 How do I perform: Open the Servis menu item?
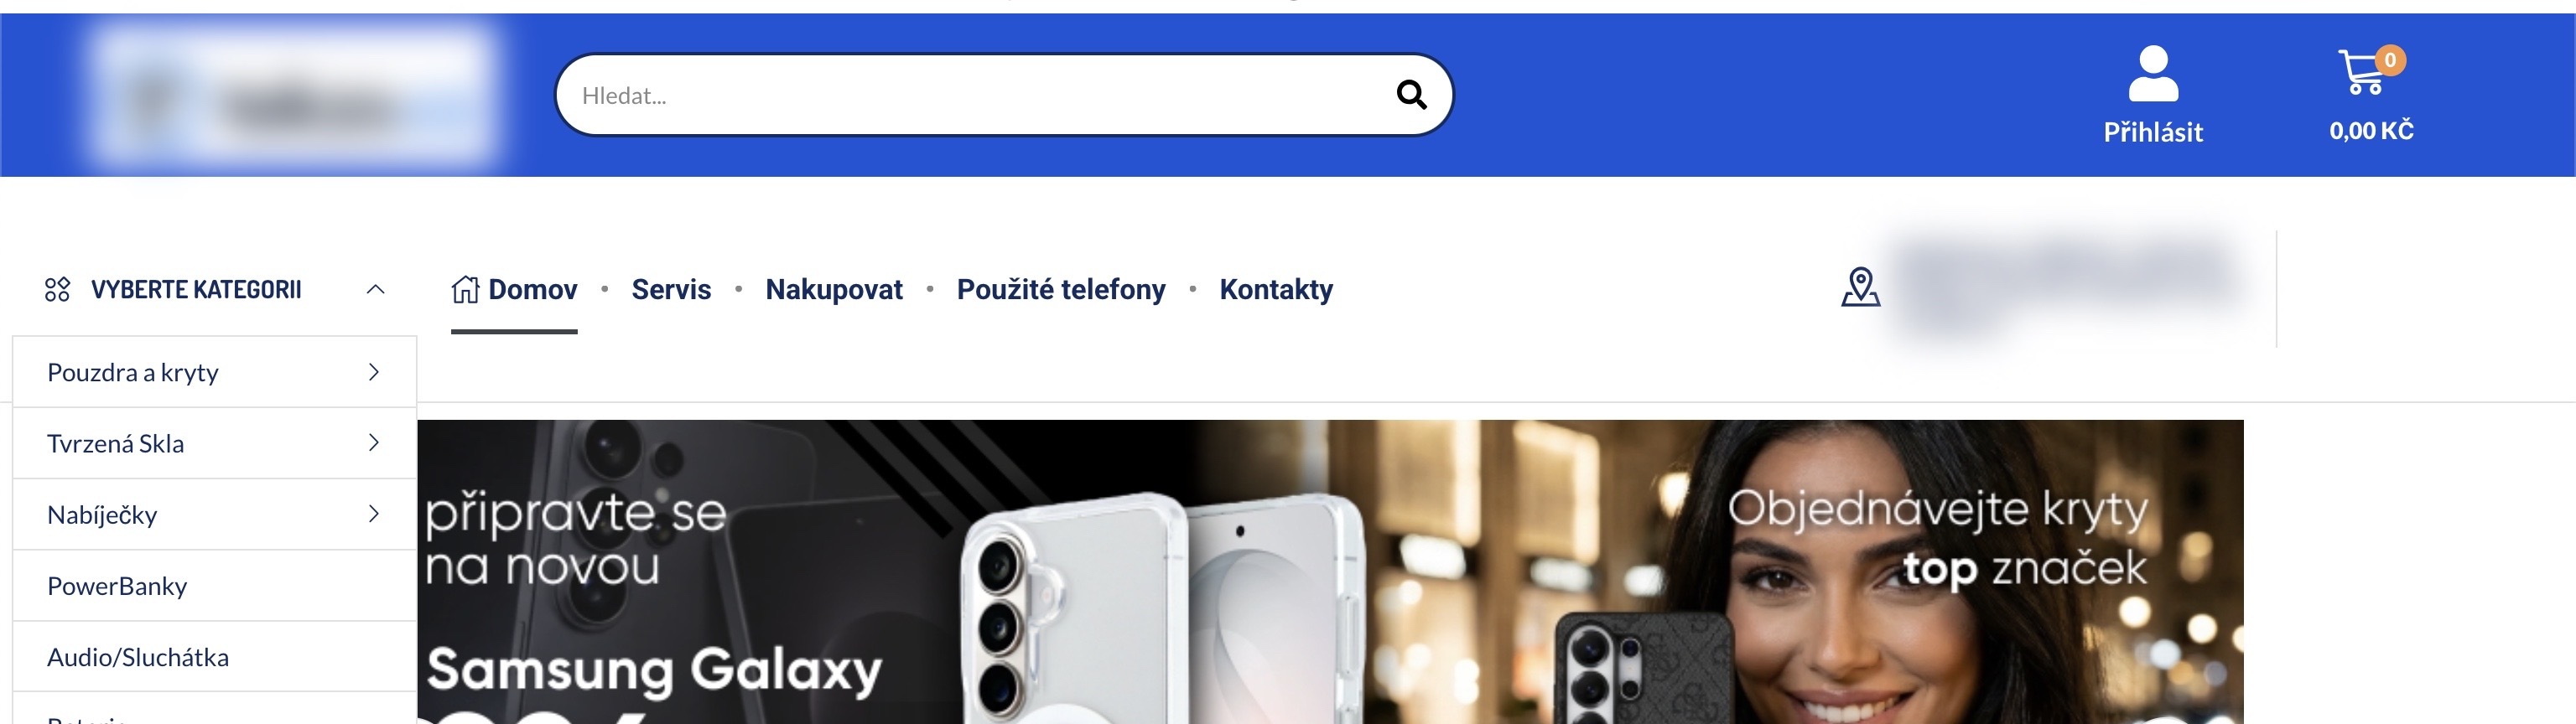[x=671, y=290]
